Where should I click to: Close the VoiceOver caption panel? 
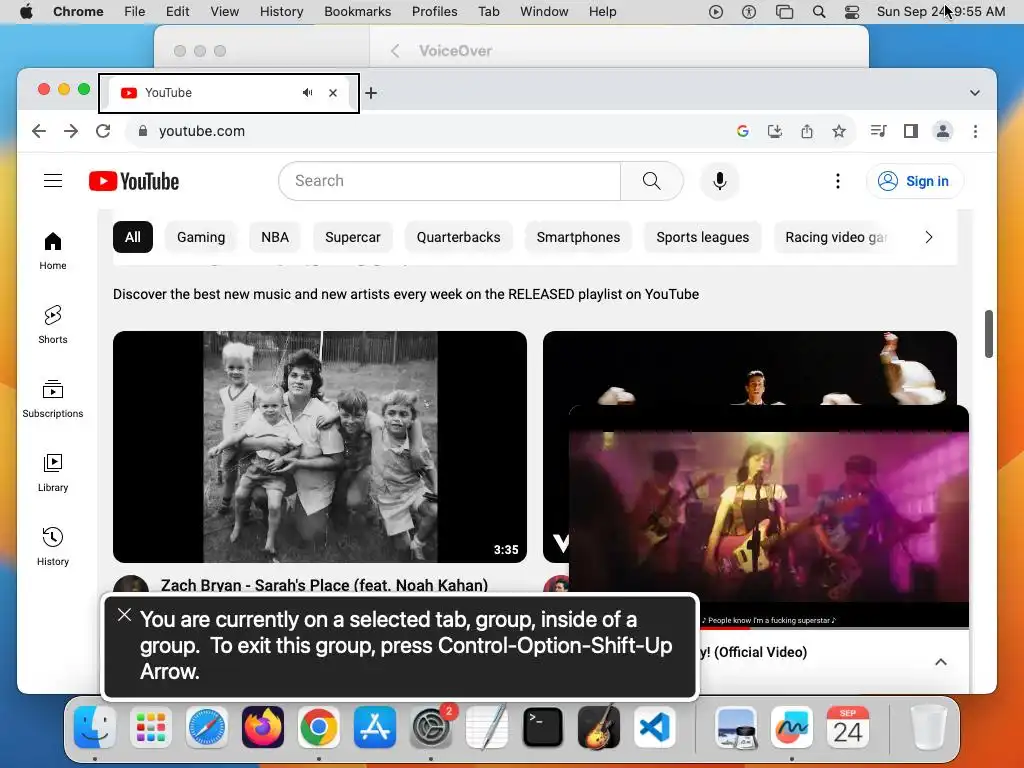(x=124, y=615)
